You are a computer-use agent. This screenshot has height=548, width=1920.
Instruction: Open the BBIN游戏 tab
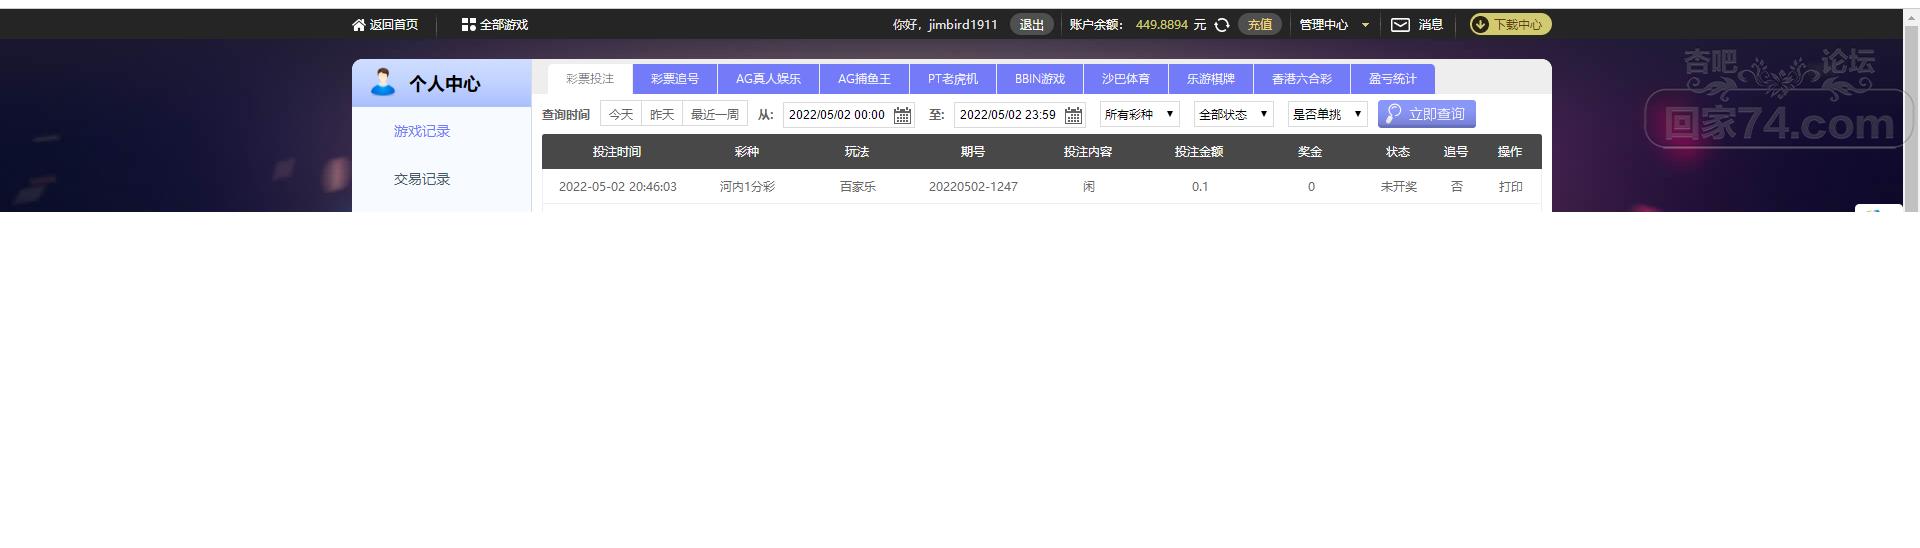[x=1040, y=79]
